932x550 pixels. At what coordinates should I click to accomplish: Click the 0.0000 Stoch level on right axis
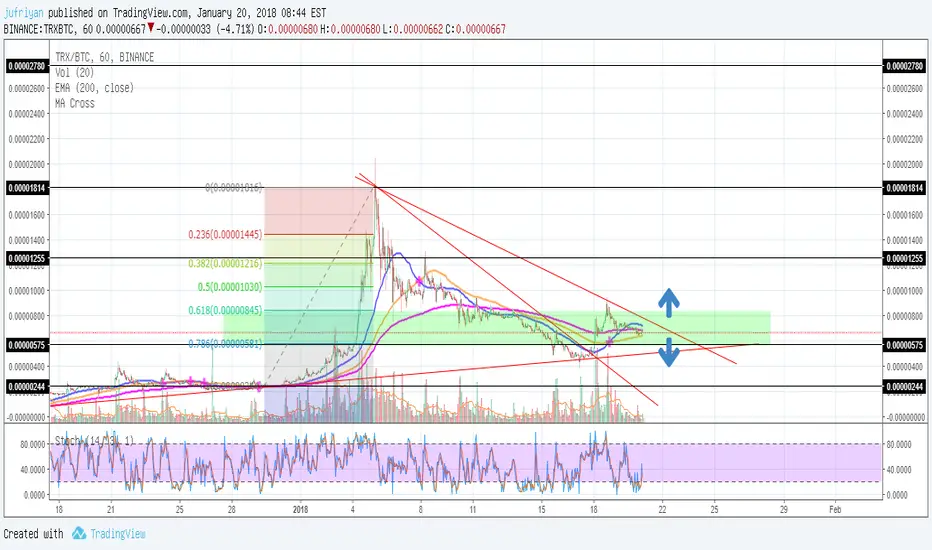(896, 495)
